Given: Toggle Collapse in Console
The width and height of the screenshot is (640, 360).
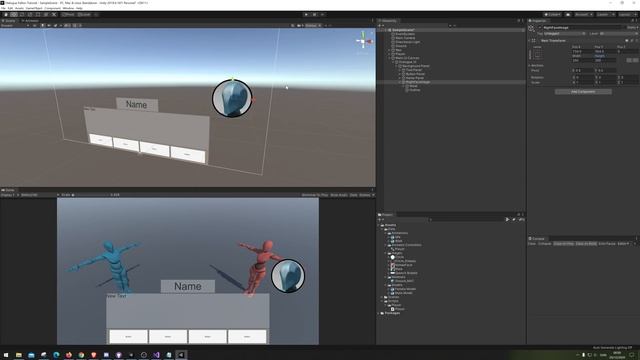Looking at the screenshot, I should coord(544,244).
